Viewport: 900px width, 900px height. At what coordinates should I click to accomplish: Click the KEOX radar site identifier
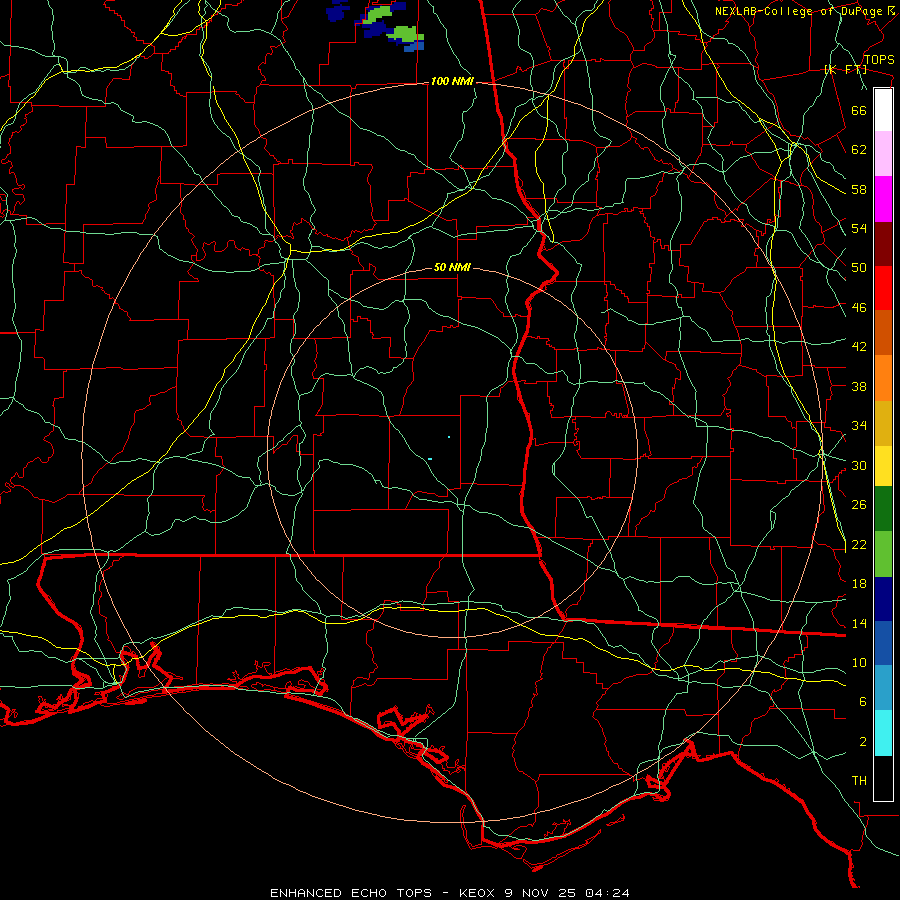[479, 893]
